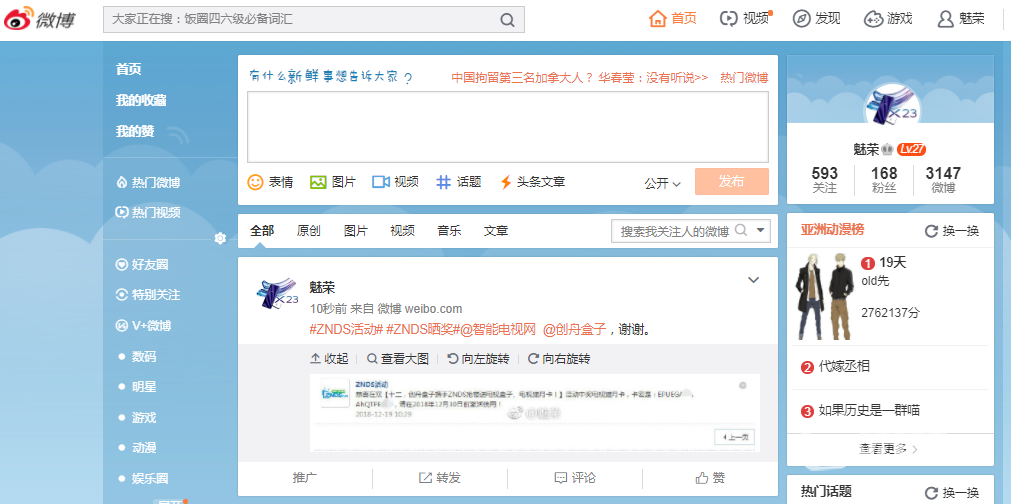Open the 魅荣 user profile in top bar
Screen dimensions: 1011x504
(961, 19)
